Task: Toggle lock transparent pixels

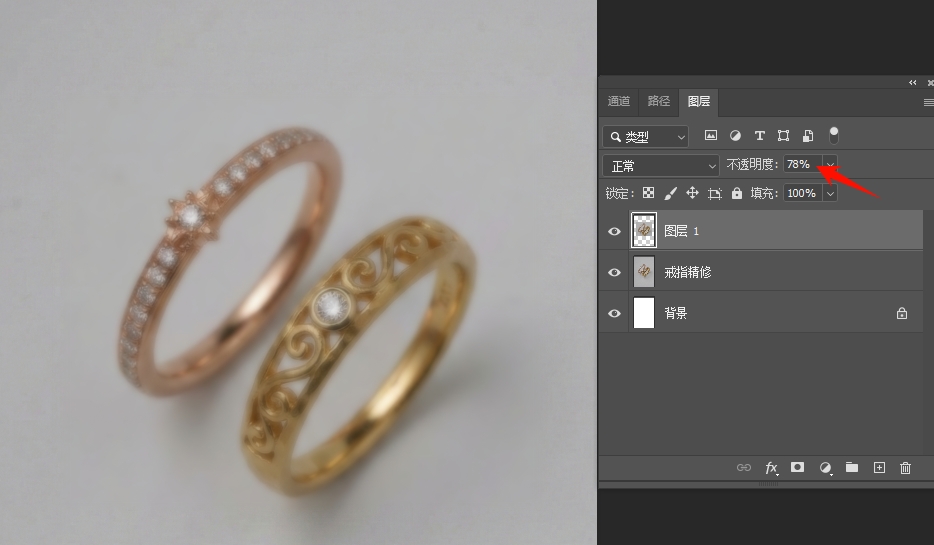Action: (x=648, y=193)
